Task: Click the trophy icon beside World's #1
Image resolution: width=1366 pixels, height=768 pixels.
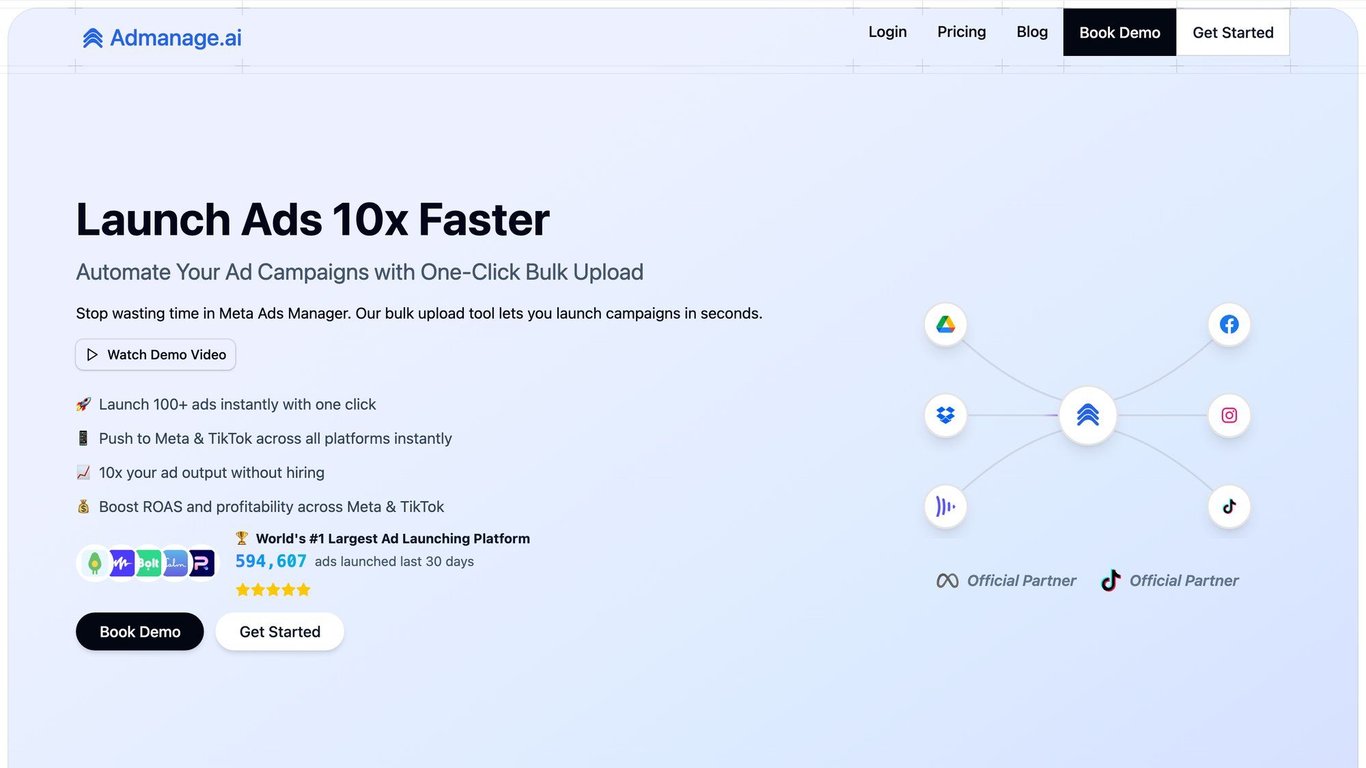Action: (x=242, y=538)
